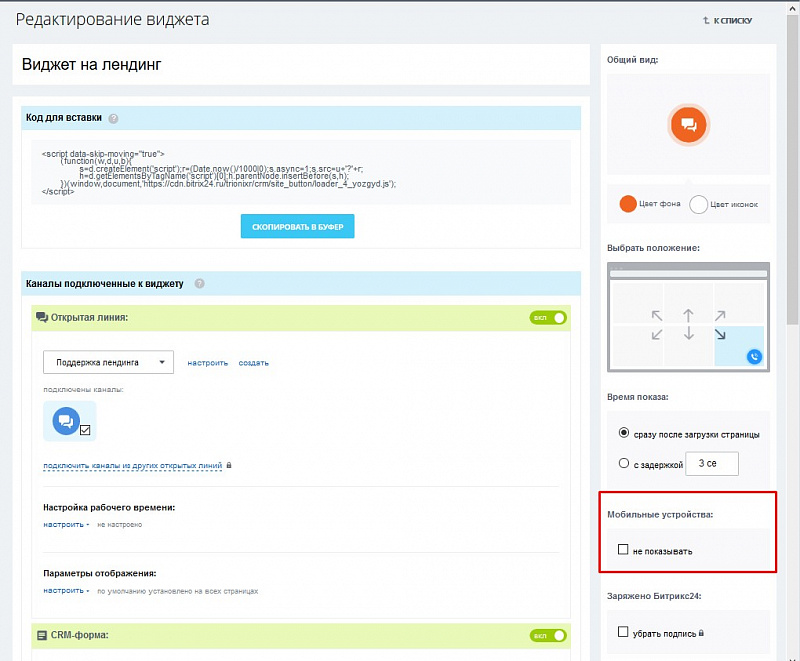Toggle the connected chat channel checkbox
Screen dimensions: 800x661
point(85,430)
